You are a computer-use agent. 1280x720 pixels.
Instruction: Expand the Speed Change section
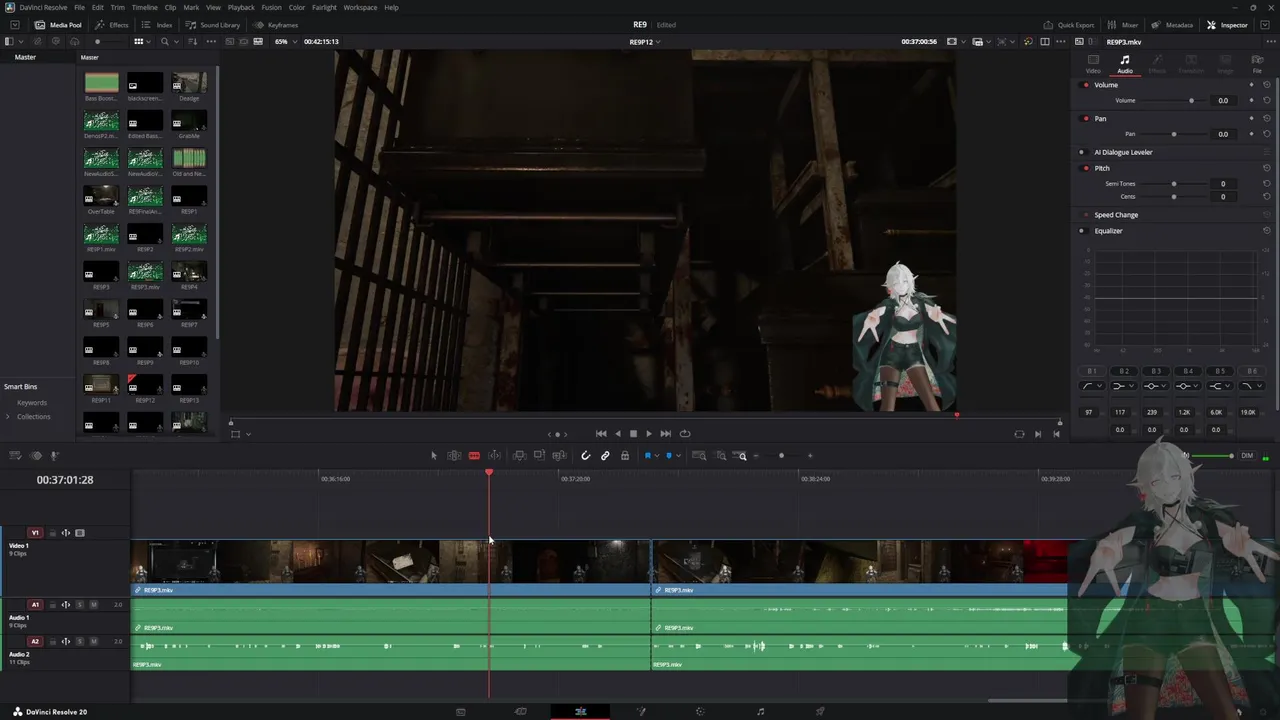1116,215
